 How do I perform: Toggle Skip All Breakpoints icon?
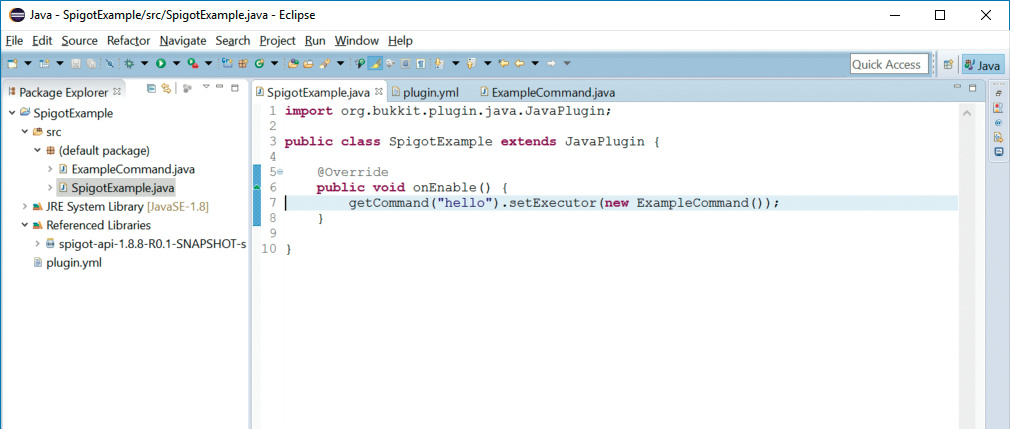coord(109,63)
